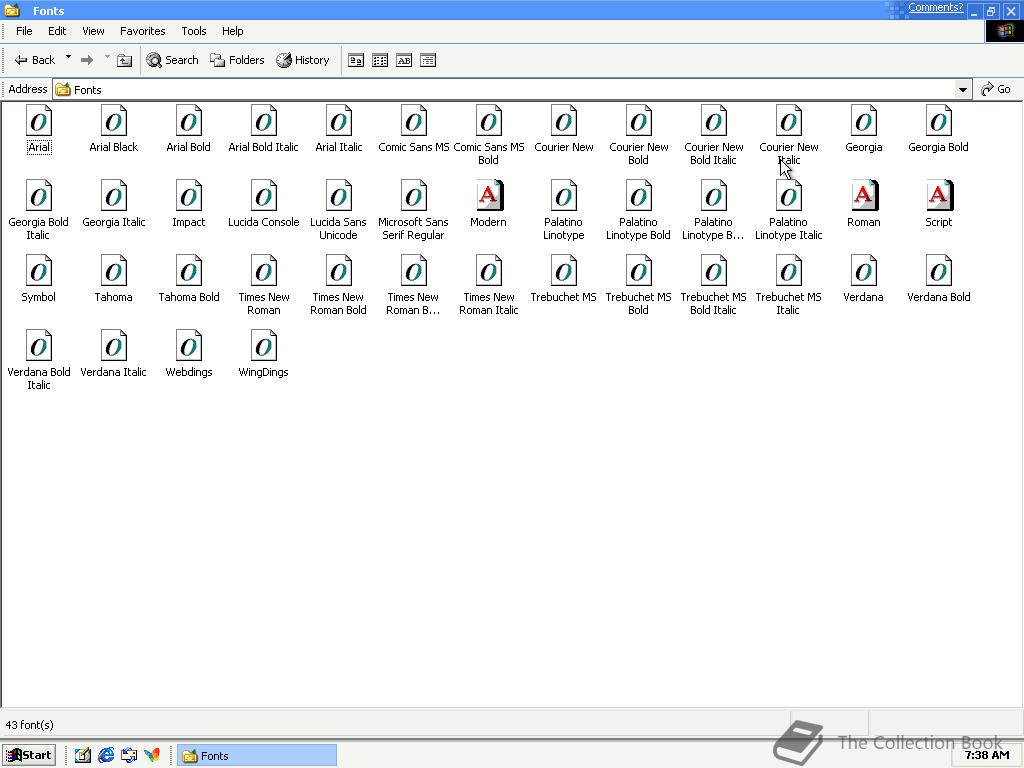1024x768 pixels.
Task: Open the Start menu
Action: [29, 756]
